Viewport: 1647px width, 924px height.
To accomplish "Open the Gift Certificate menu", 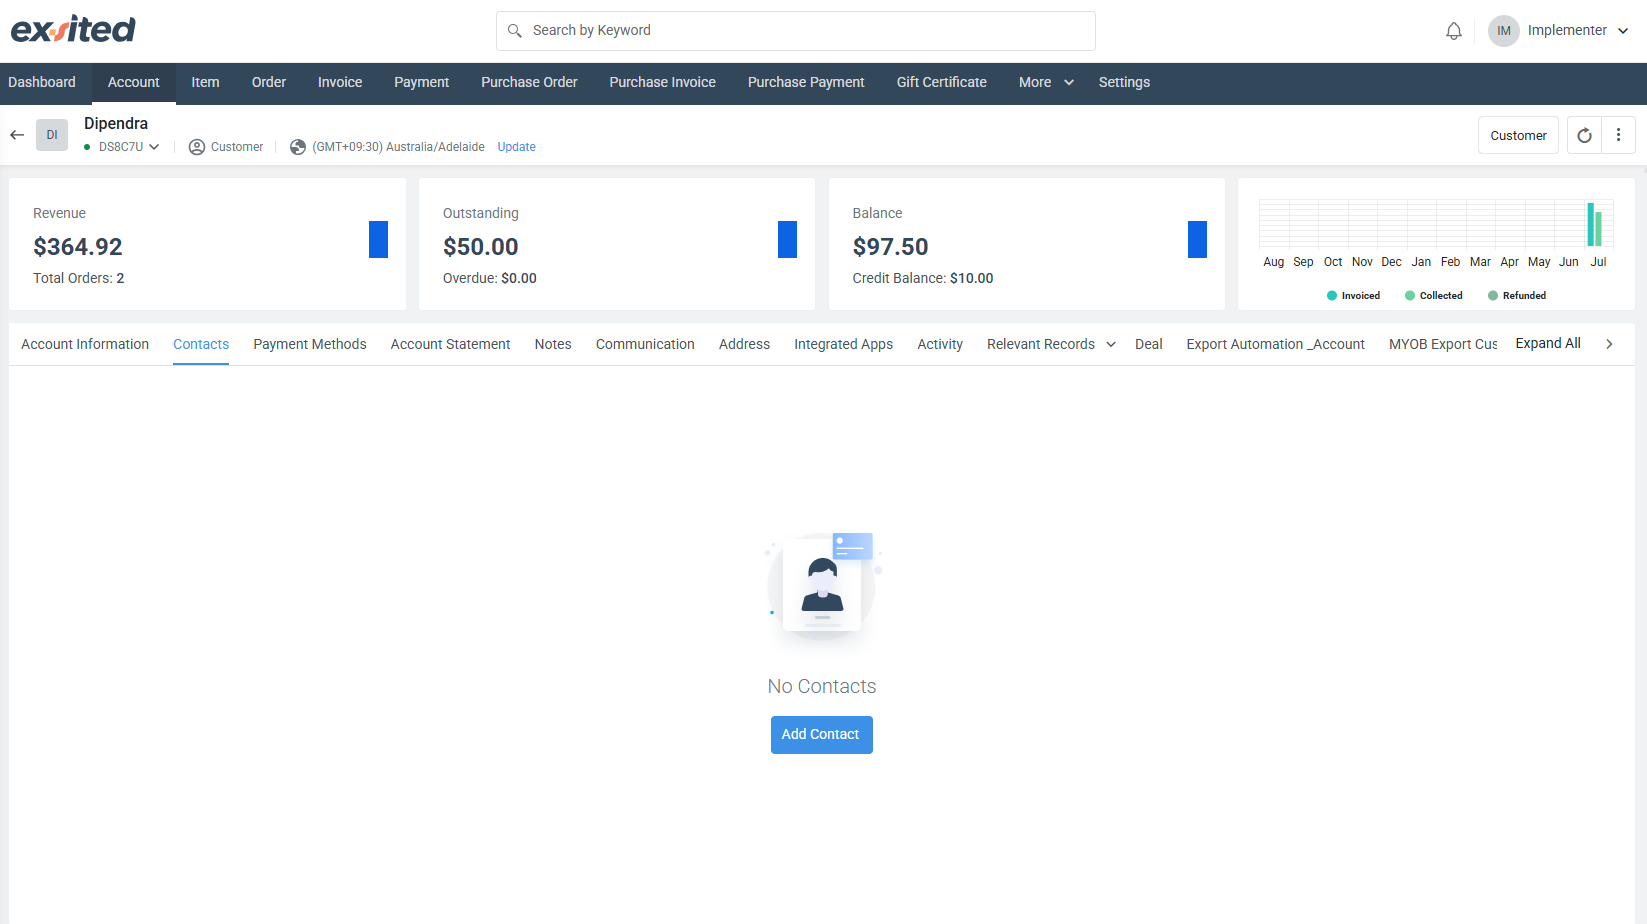I will (942, 83).
